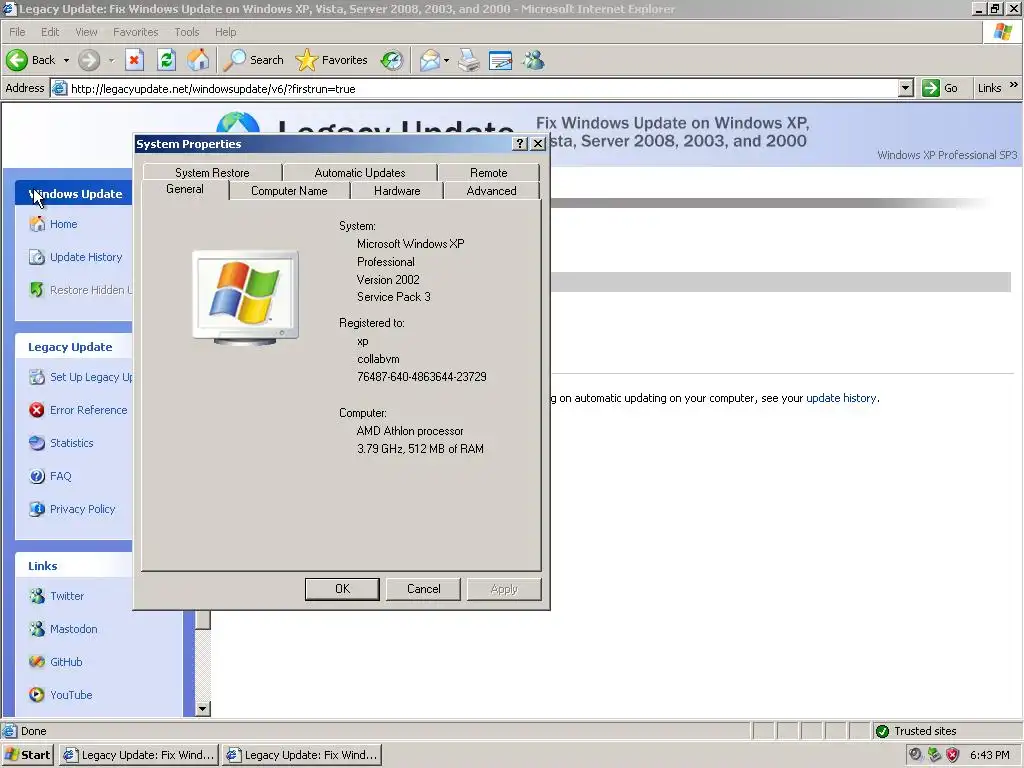Open the Mail button dropdown arrow
Viewport: 1024px width, 768px height.
446,60
